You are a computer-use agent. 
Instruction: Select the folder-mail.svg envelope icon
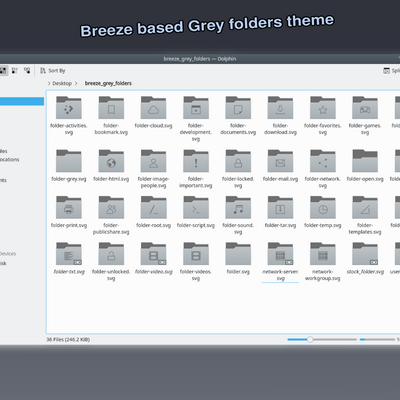tap(280, 161)
